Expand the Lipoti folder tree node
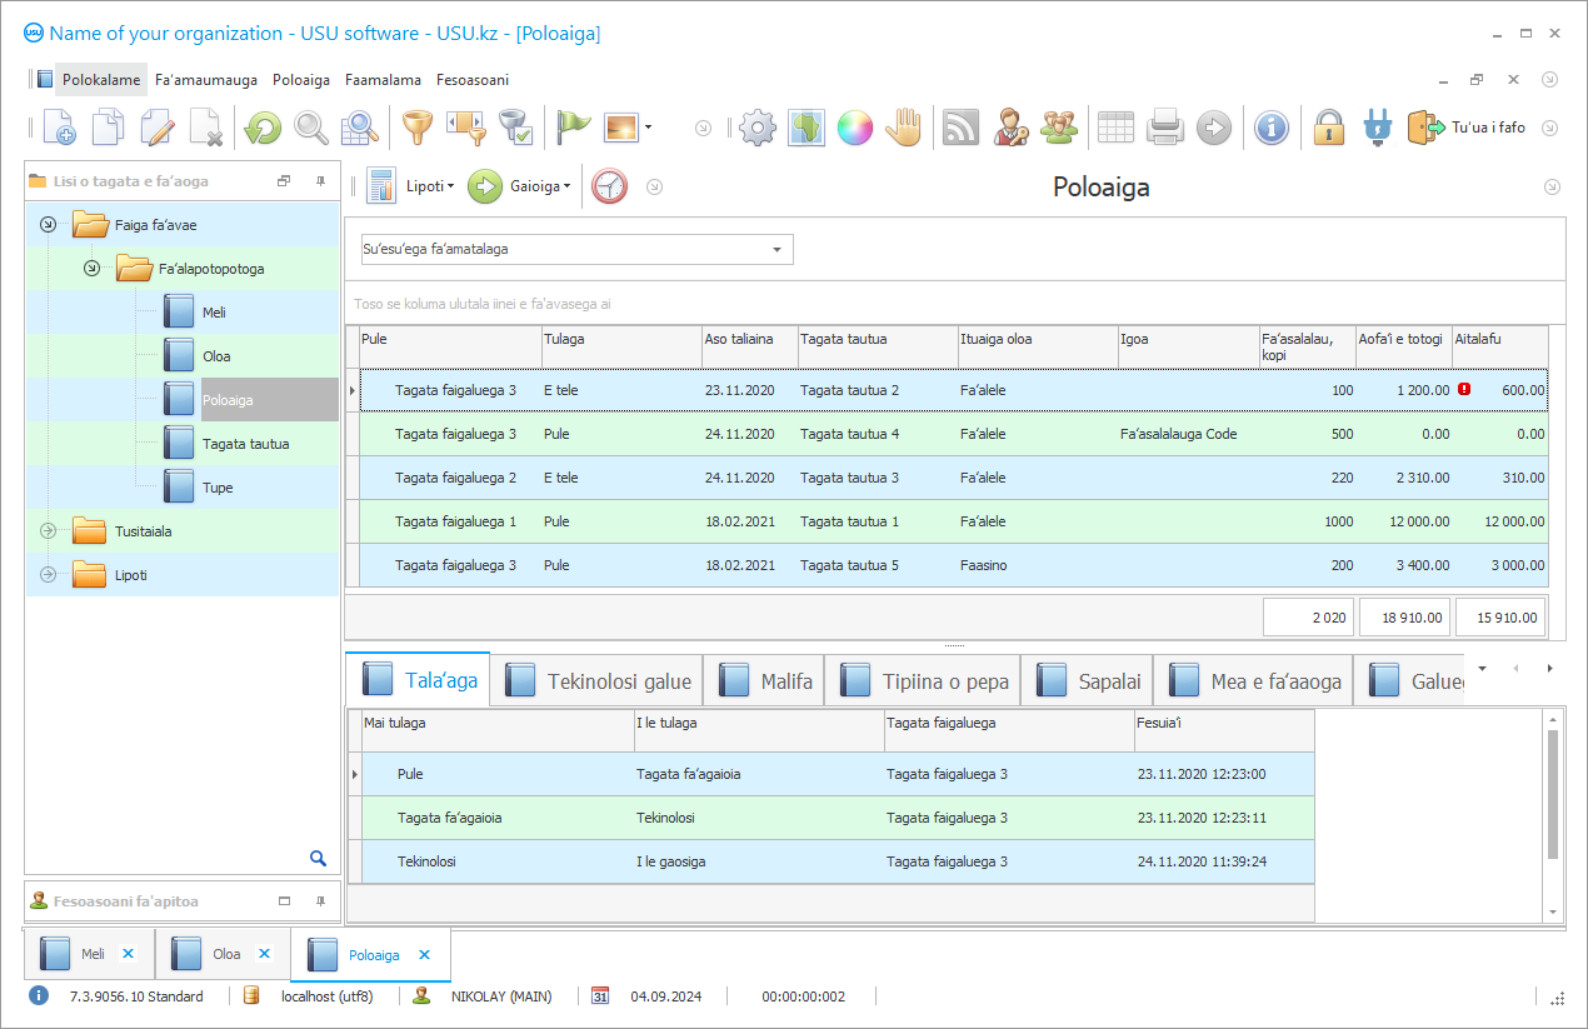This screenshot has height=1029, width=1588. [x=48, y=575]
